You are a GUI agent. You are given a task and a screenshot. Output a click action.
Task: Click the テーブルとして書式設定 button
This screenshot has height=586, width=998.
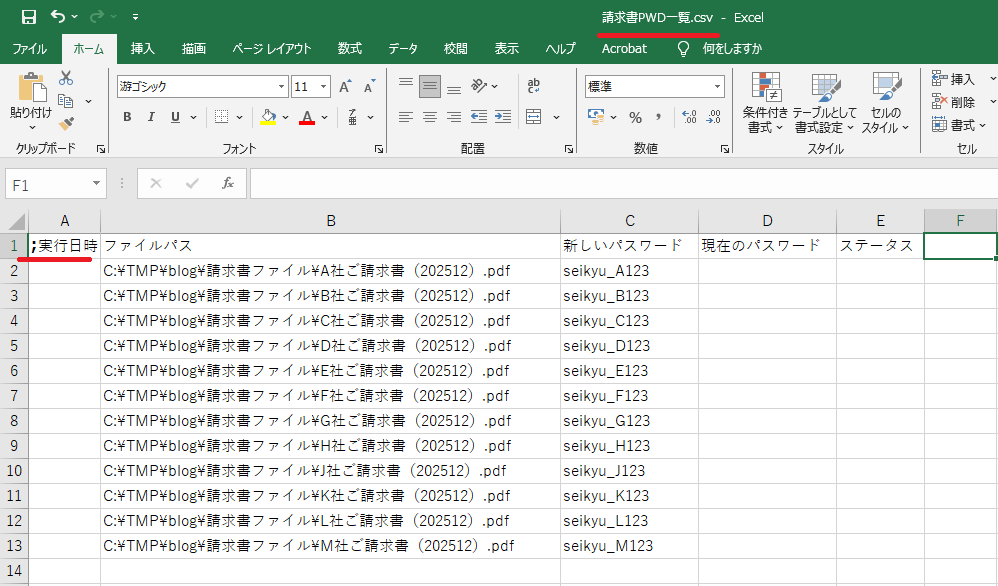pos(825,104)
